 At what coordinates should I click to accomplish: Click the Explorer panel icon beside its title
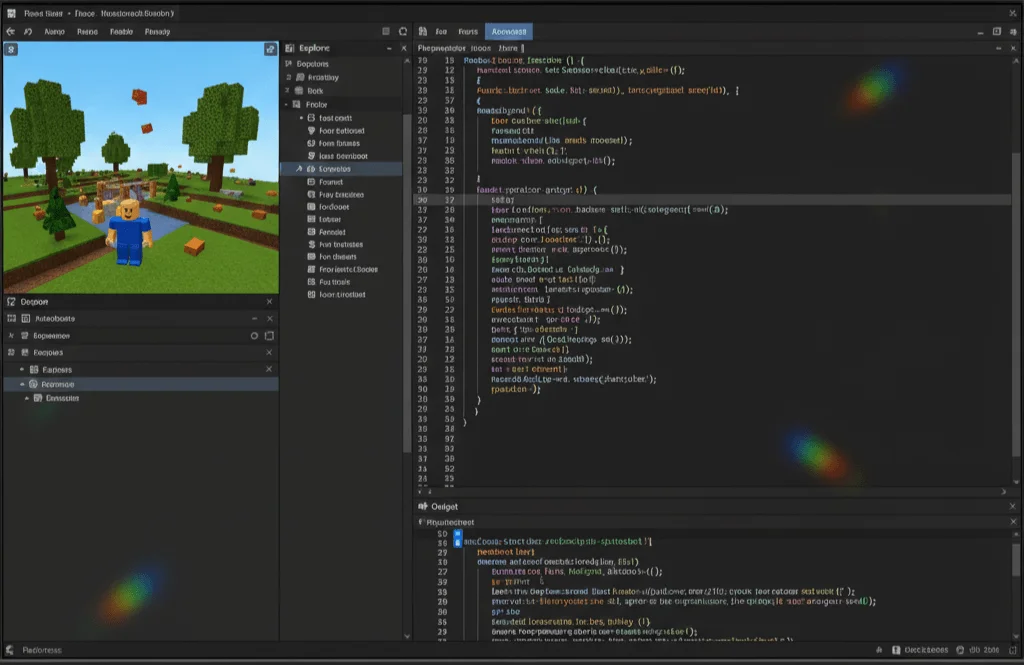[290, 48]
